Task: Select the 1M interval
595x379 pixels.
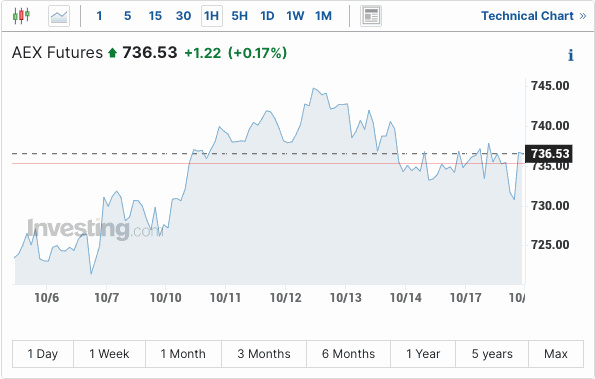Action: pyautogui.click(x=323, y=16)
